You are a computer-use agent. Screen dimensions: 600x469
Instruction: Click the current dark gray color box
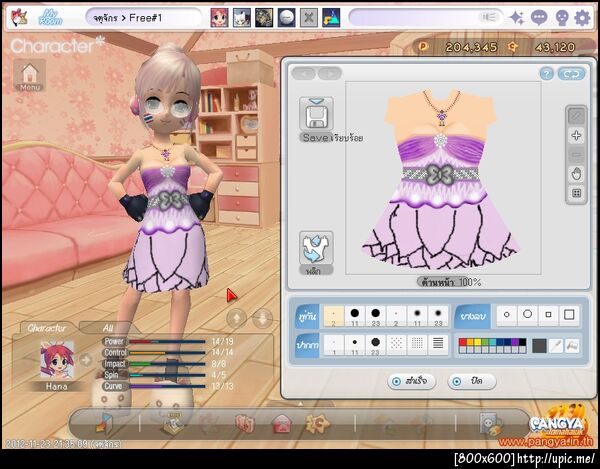tap(539, 346)
